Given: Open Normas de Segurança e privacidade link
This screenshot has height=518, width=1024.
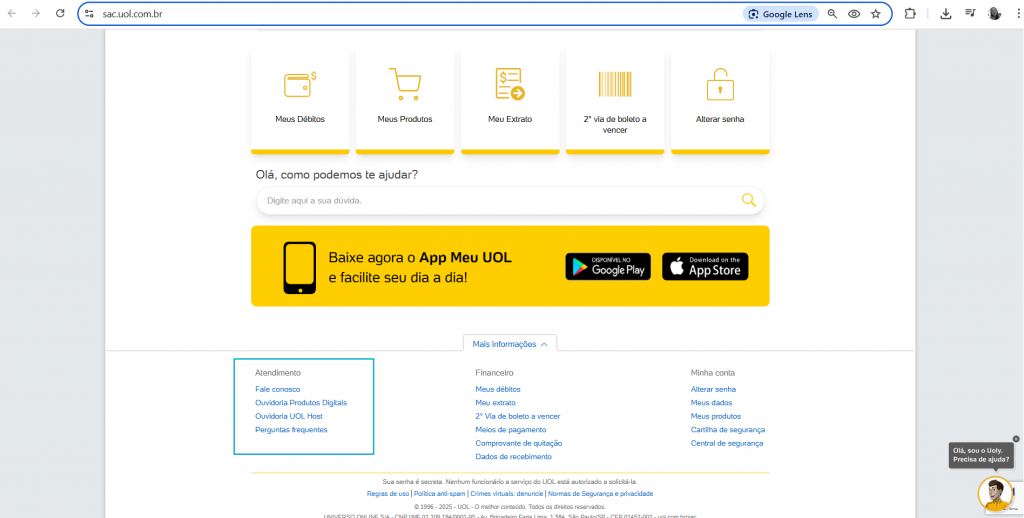Looking at the screenshot, I should pos(600,494).
